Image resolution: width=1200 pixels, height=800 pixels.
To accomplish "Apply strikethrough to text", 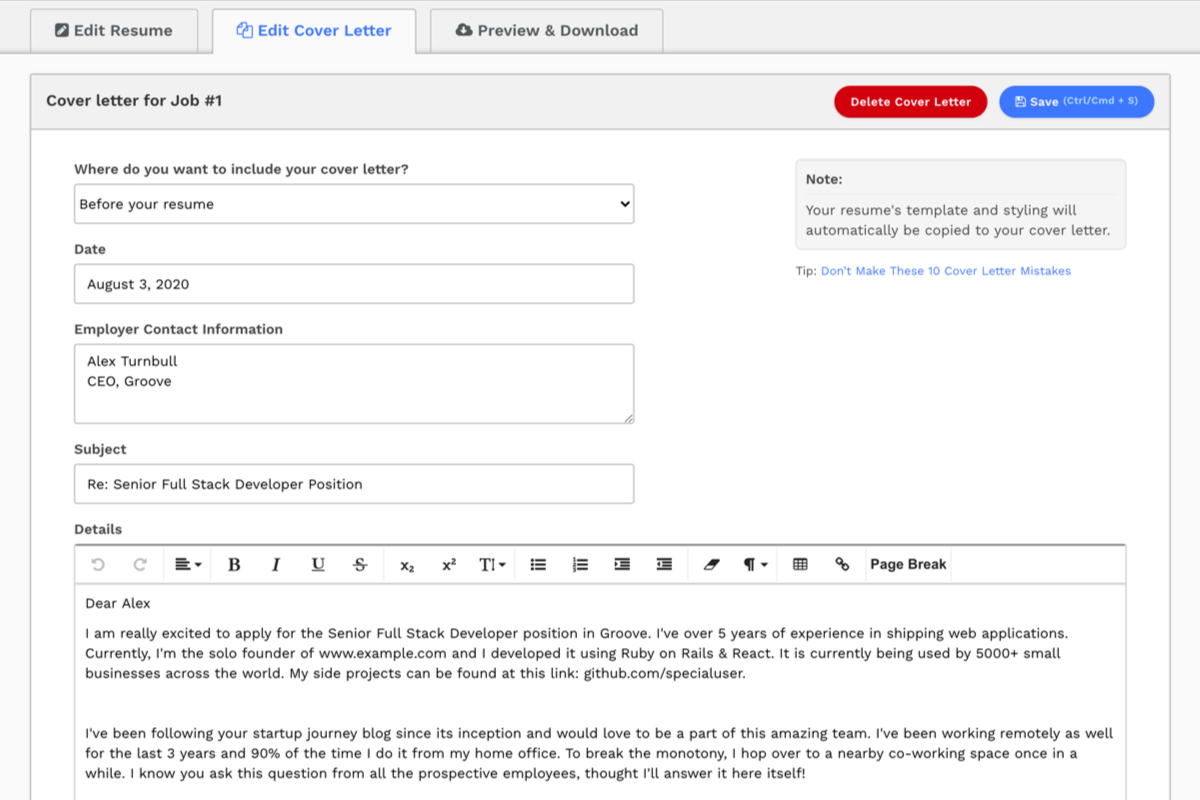I will (360, 565).
